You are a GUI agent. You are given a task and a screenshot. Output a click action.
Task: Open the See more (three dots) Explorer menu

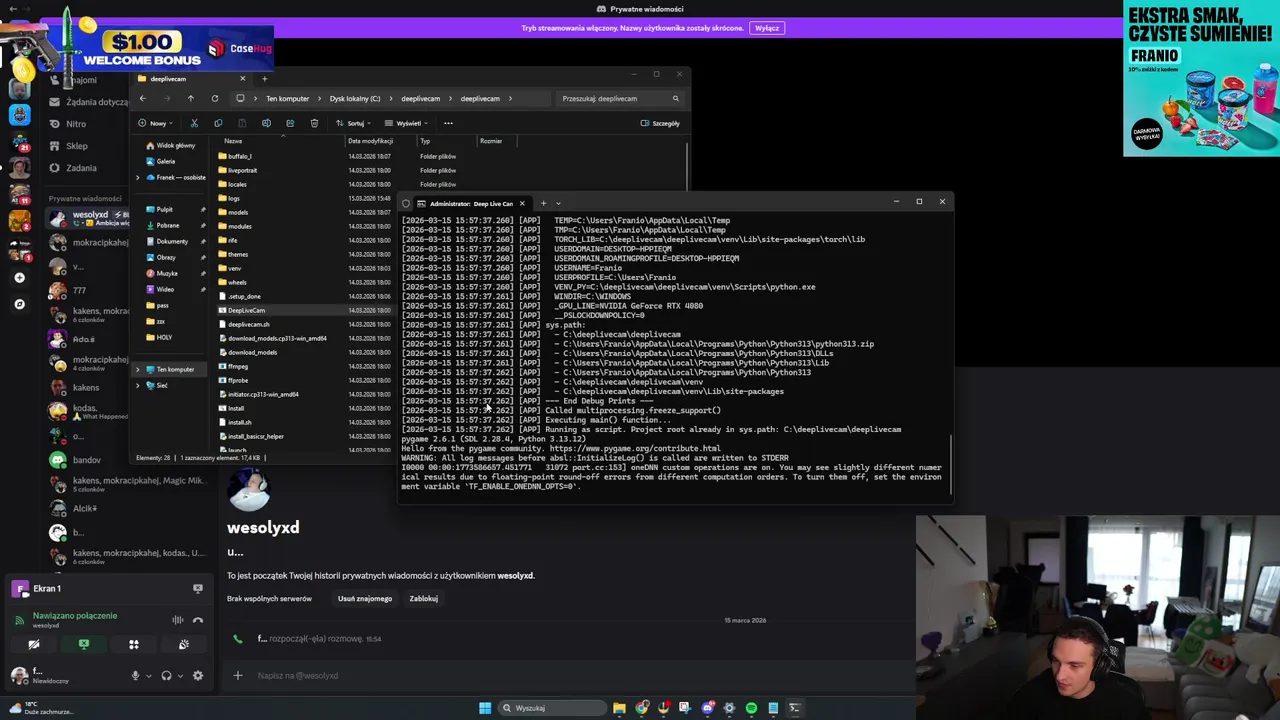tap(448, 123)
